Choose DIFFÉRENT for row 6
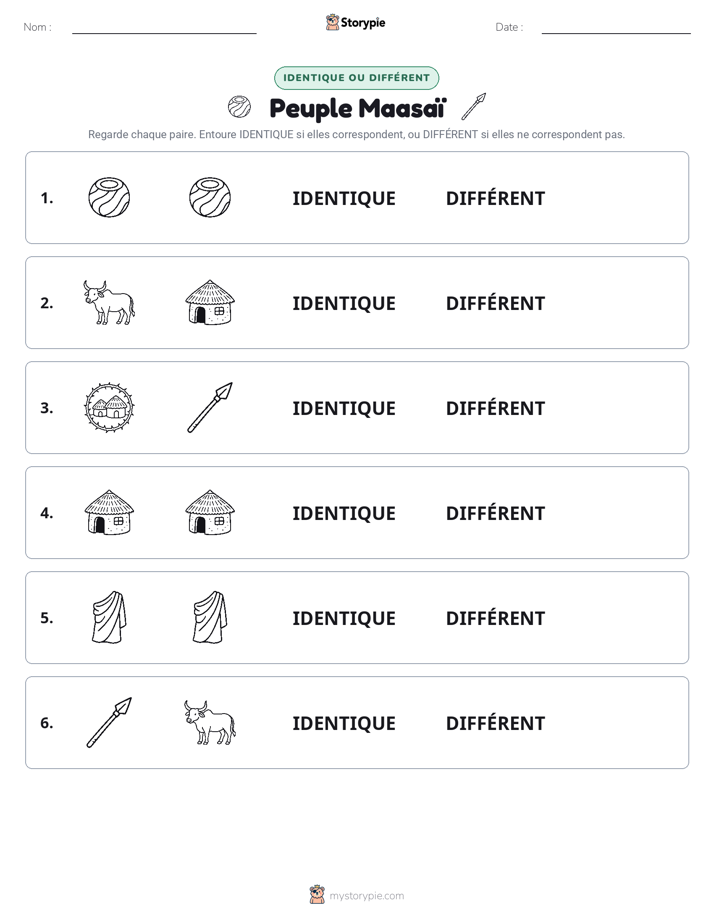 [x=495, y=723]
